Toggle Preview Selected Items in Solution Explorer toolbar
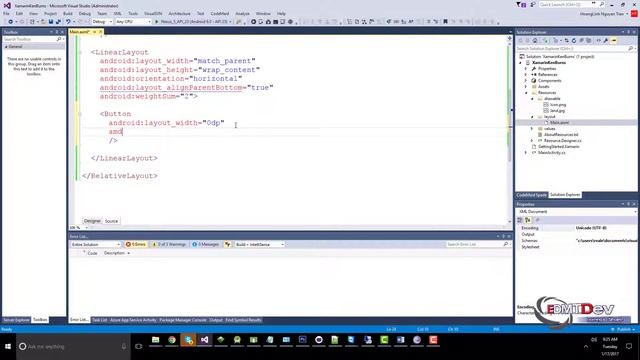 (614, 40)
